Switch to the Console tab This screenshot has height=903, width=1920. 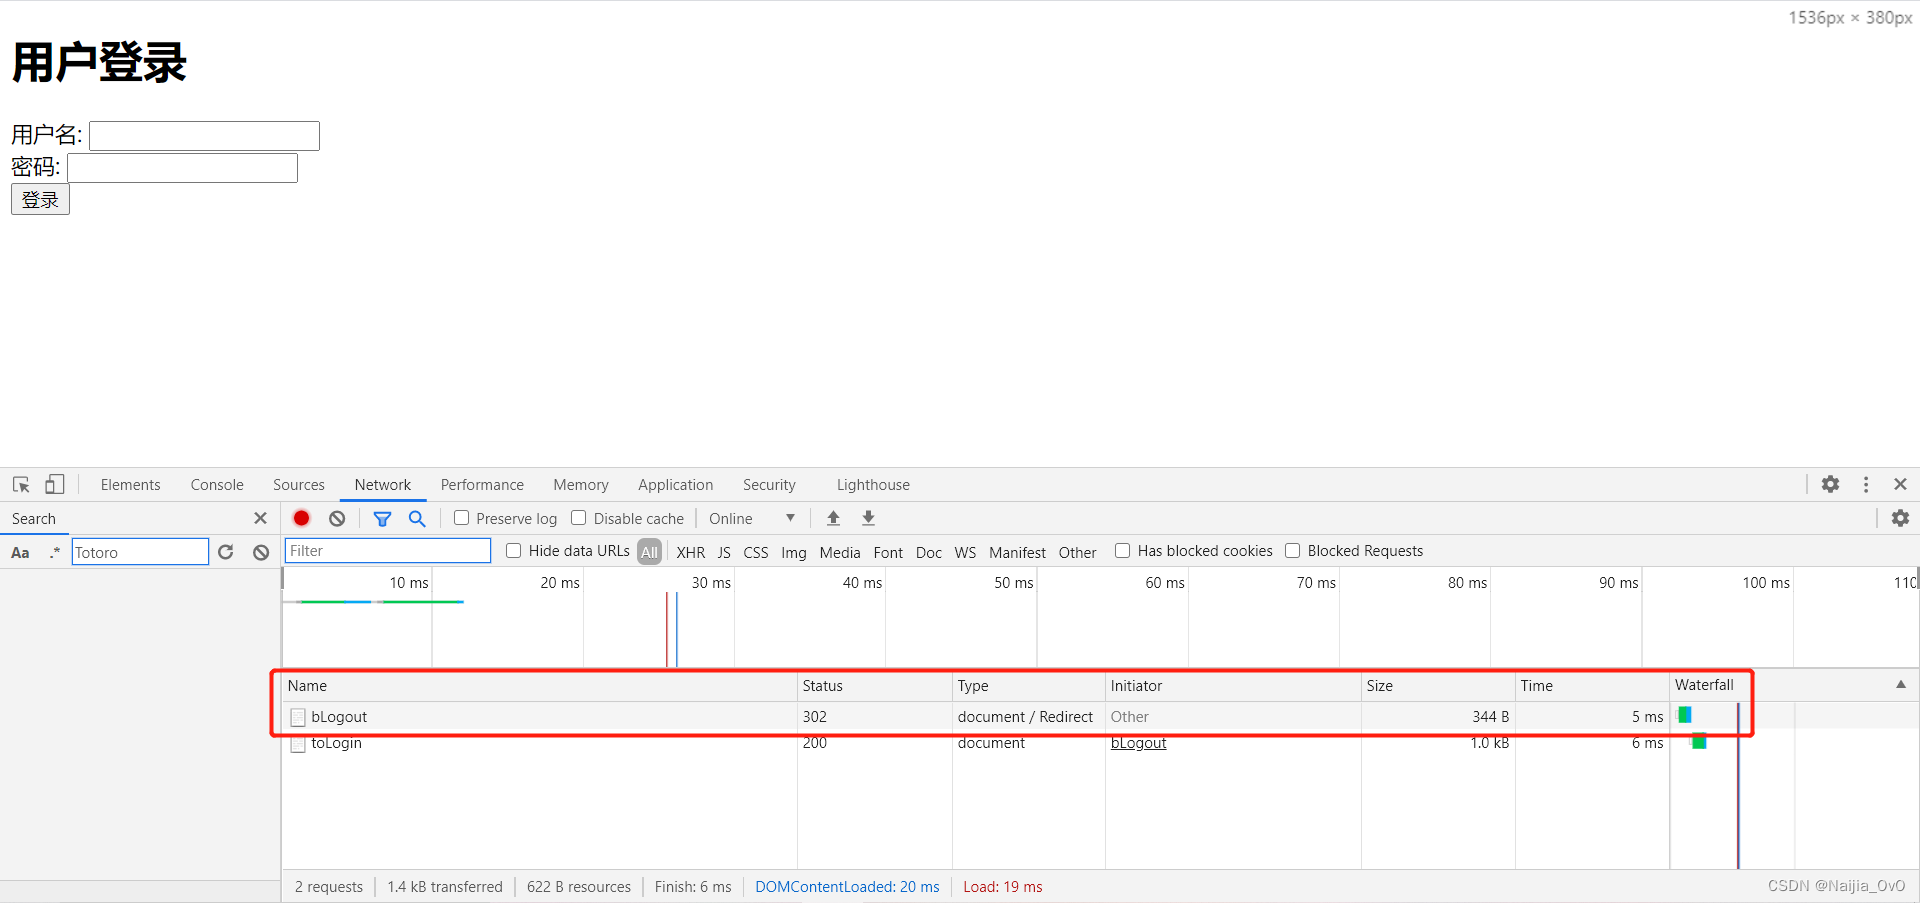(217, 485)
